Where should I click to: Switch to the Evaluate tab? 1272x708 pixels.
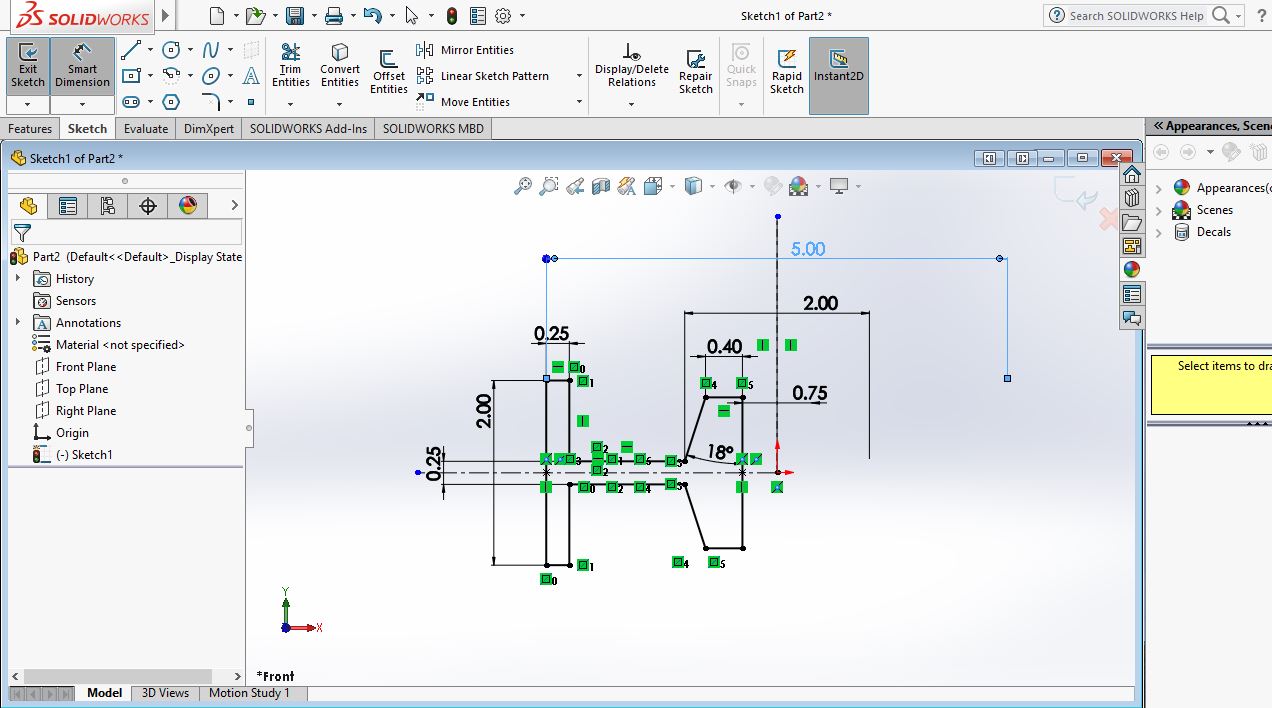(x=146, y=129)
